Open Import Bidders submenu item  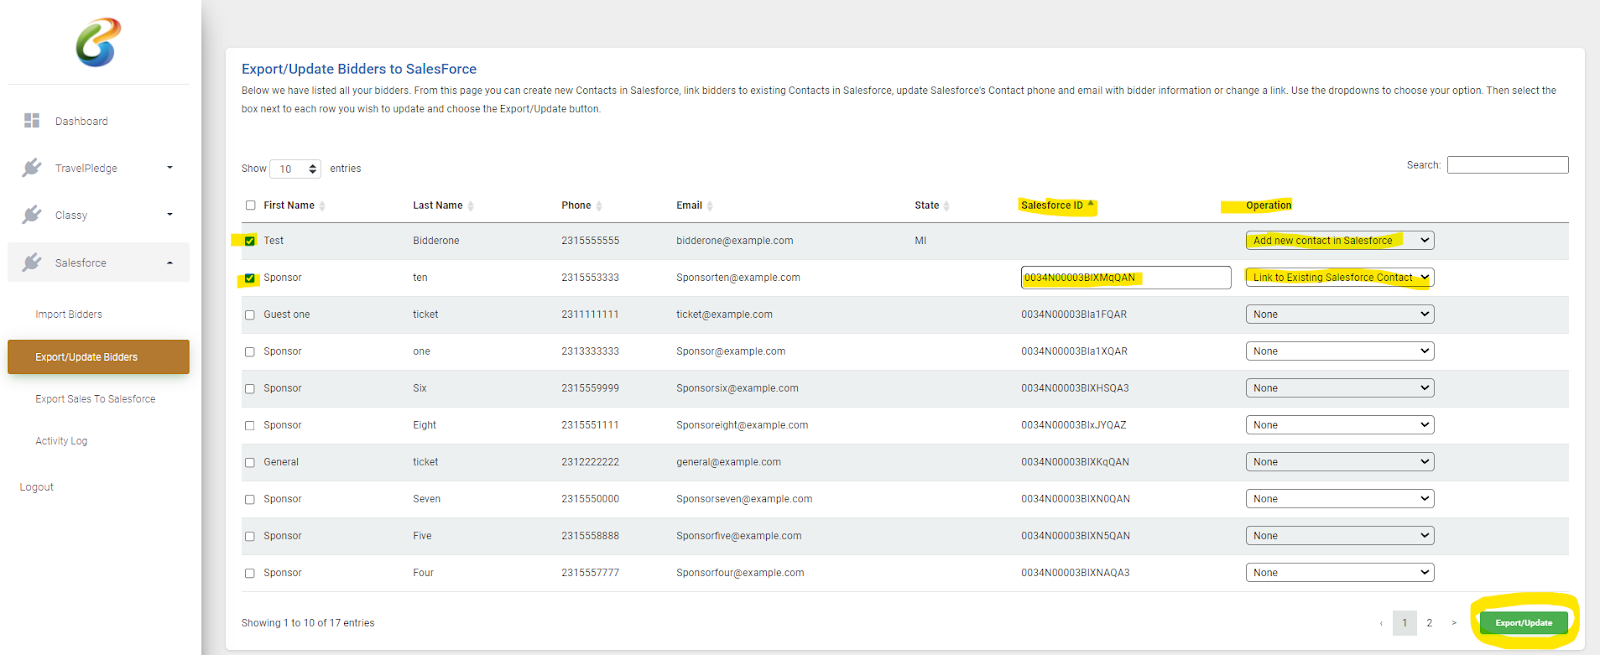[69, 314]
